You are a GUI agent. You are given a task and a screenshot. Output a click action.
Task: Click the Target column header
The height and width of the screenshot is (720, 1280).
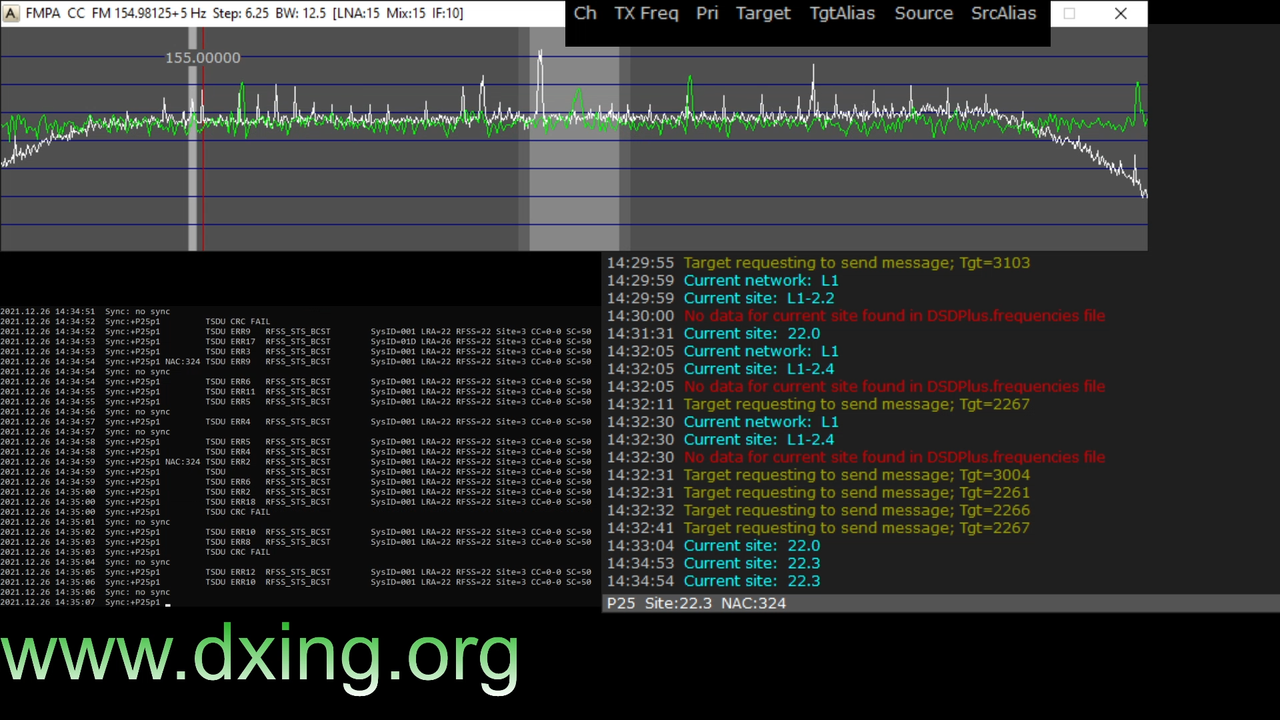pyautogui.click(x=763, y=13)
